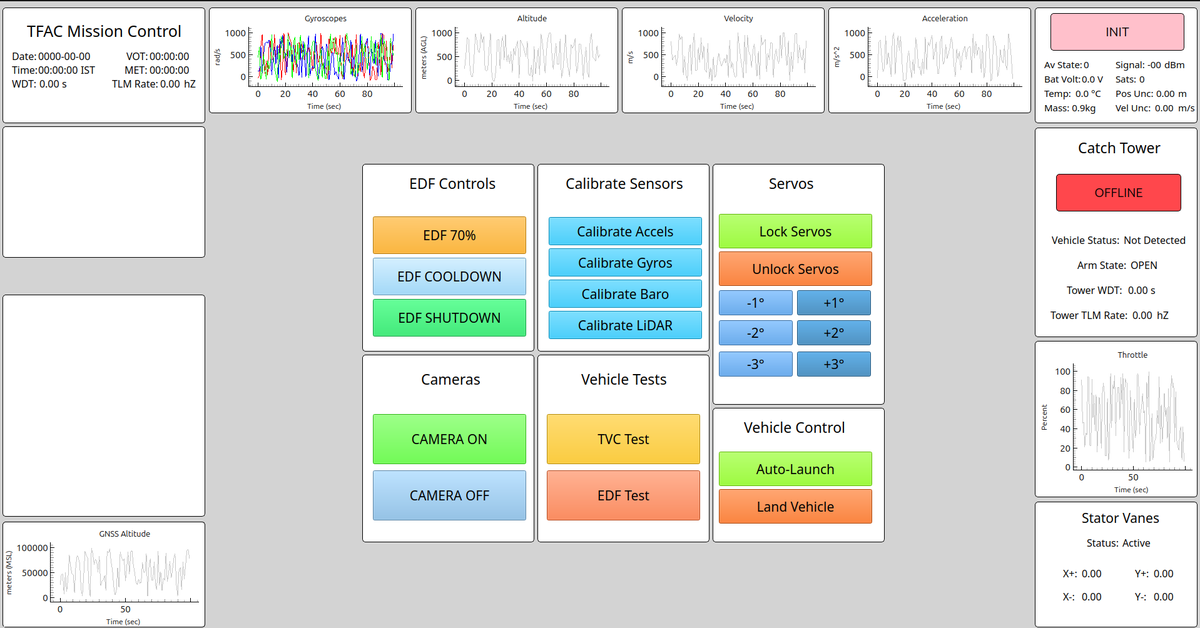Click the Arm State: OPEN text

click(x=1118, y=266)
